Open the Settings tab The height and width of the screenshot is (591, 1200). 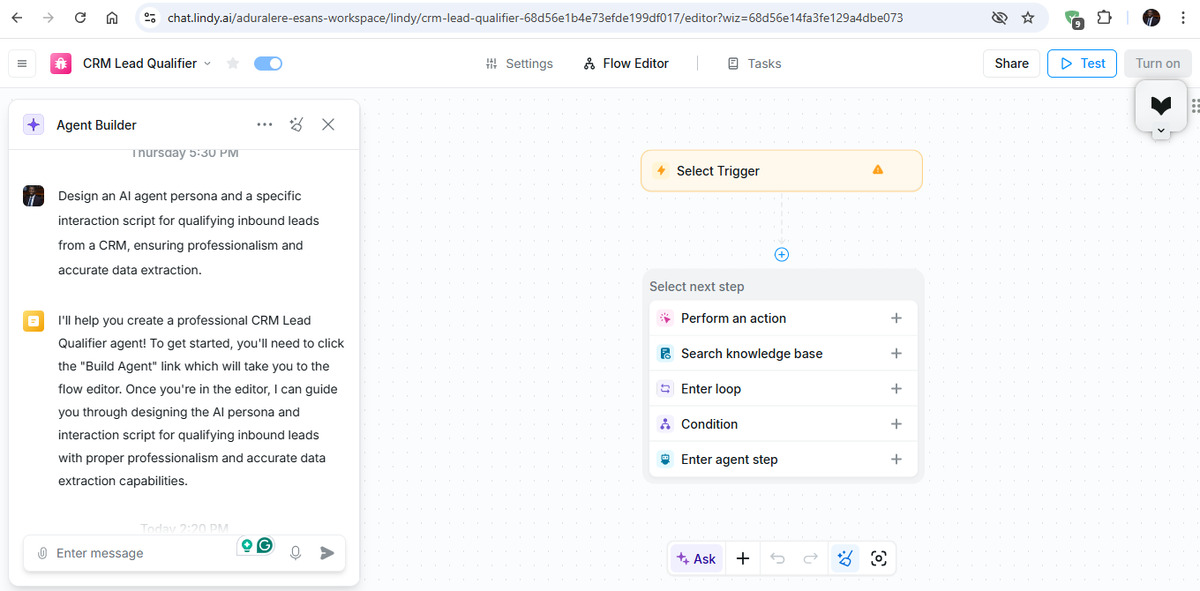click(x=519, y=63)
